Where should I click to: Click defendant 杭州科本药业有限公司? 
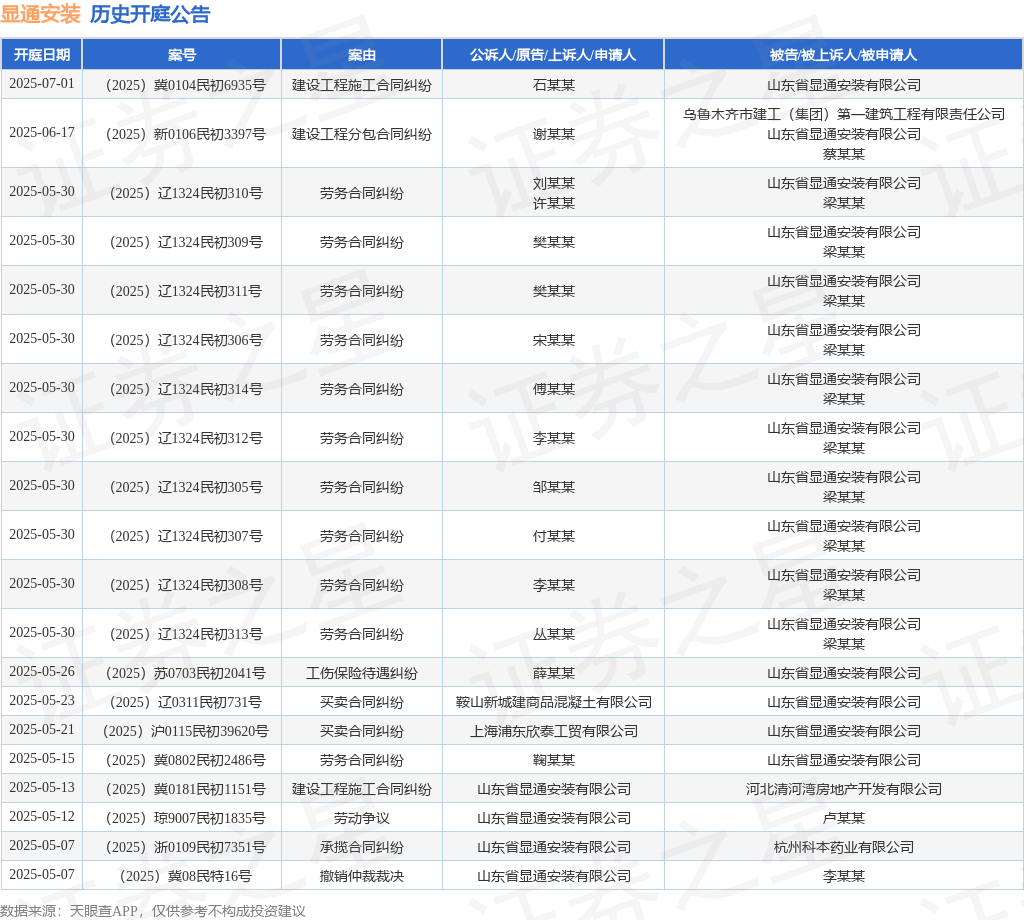point(844,847)
